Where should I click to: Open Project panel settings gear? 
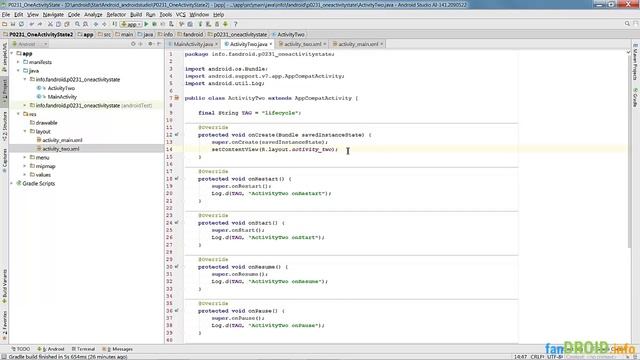[x=151, y=44]
